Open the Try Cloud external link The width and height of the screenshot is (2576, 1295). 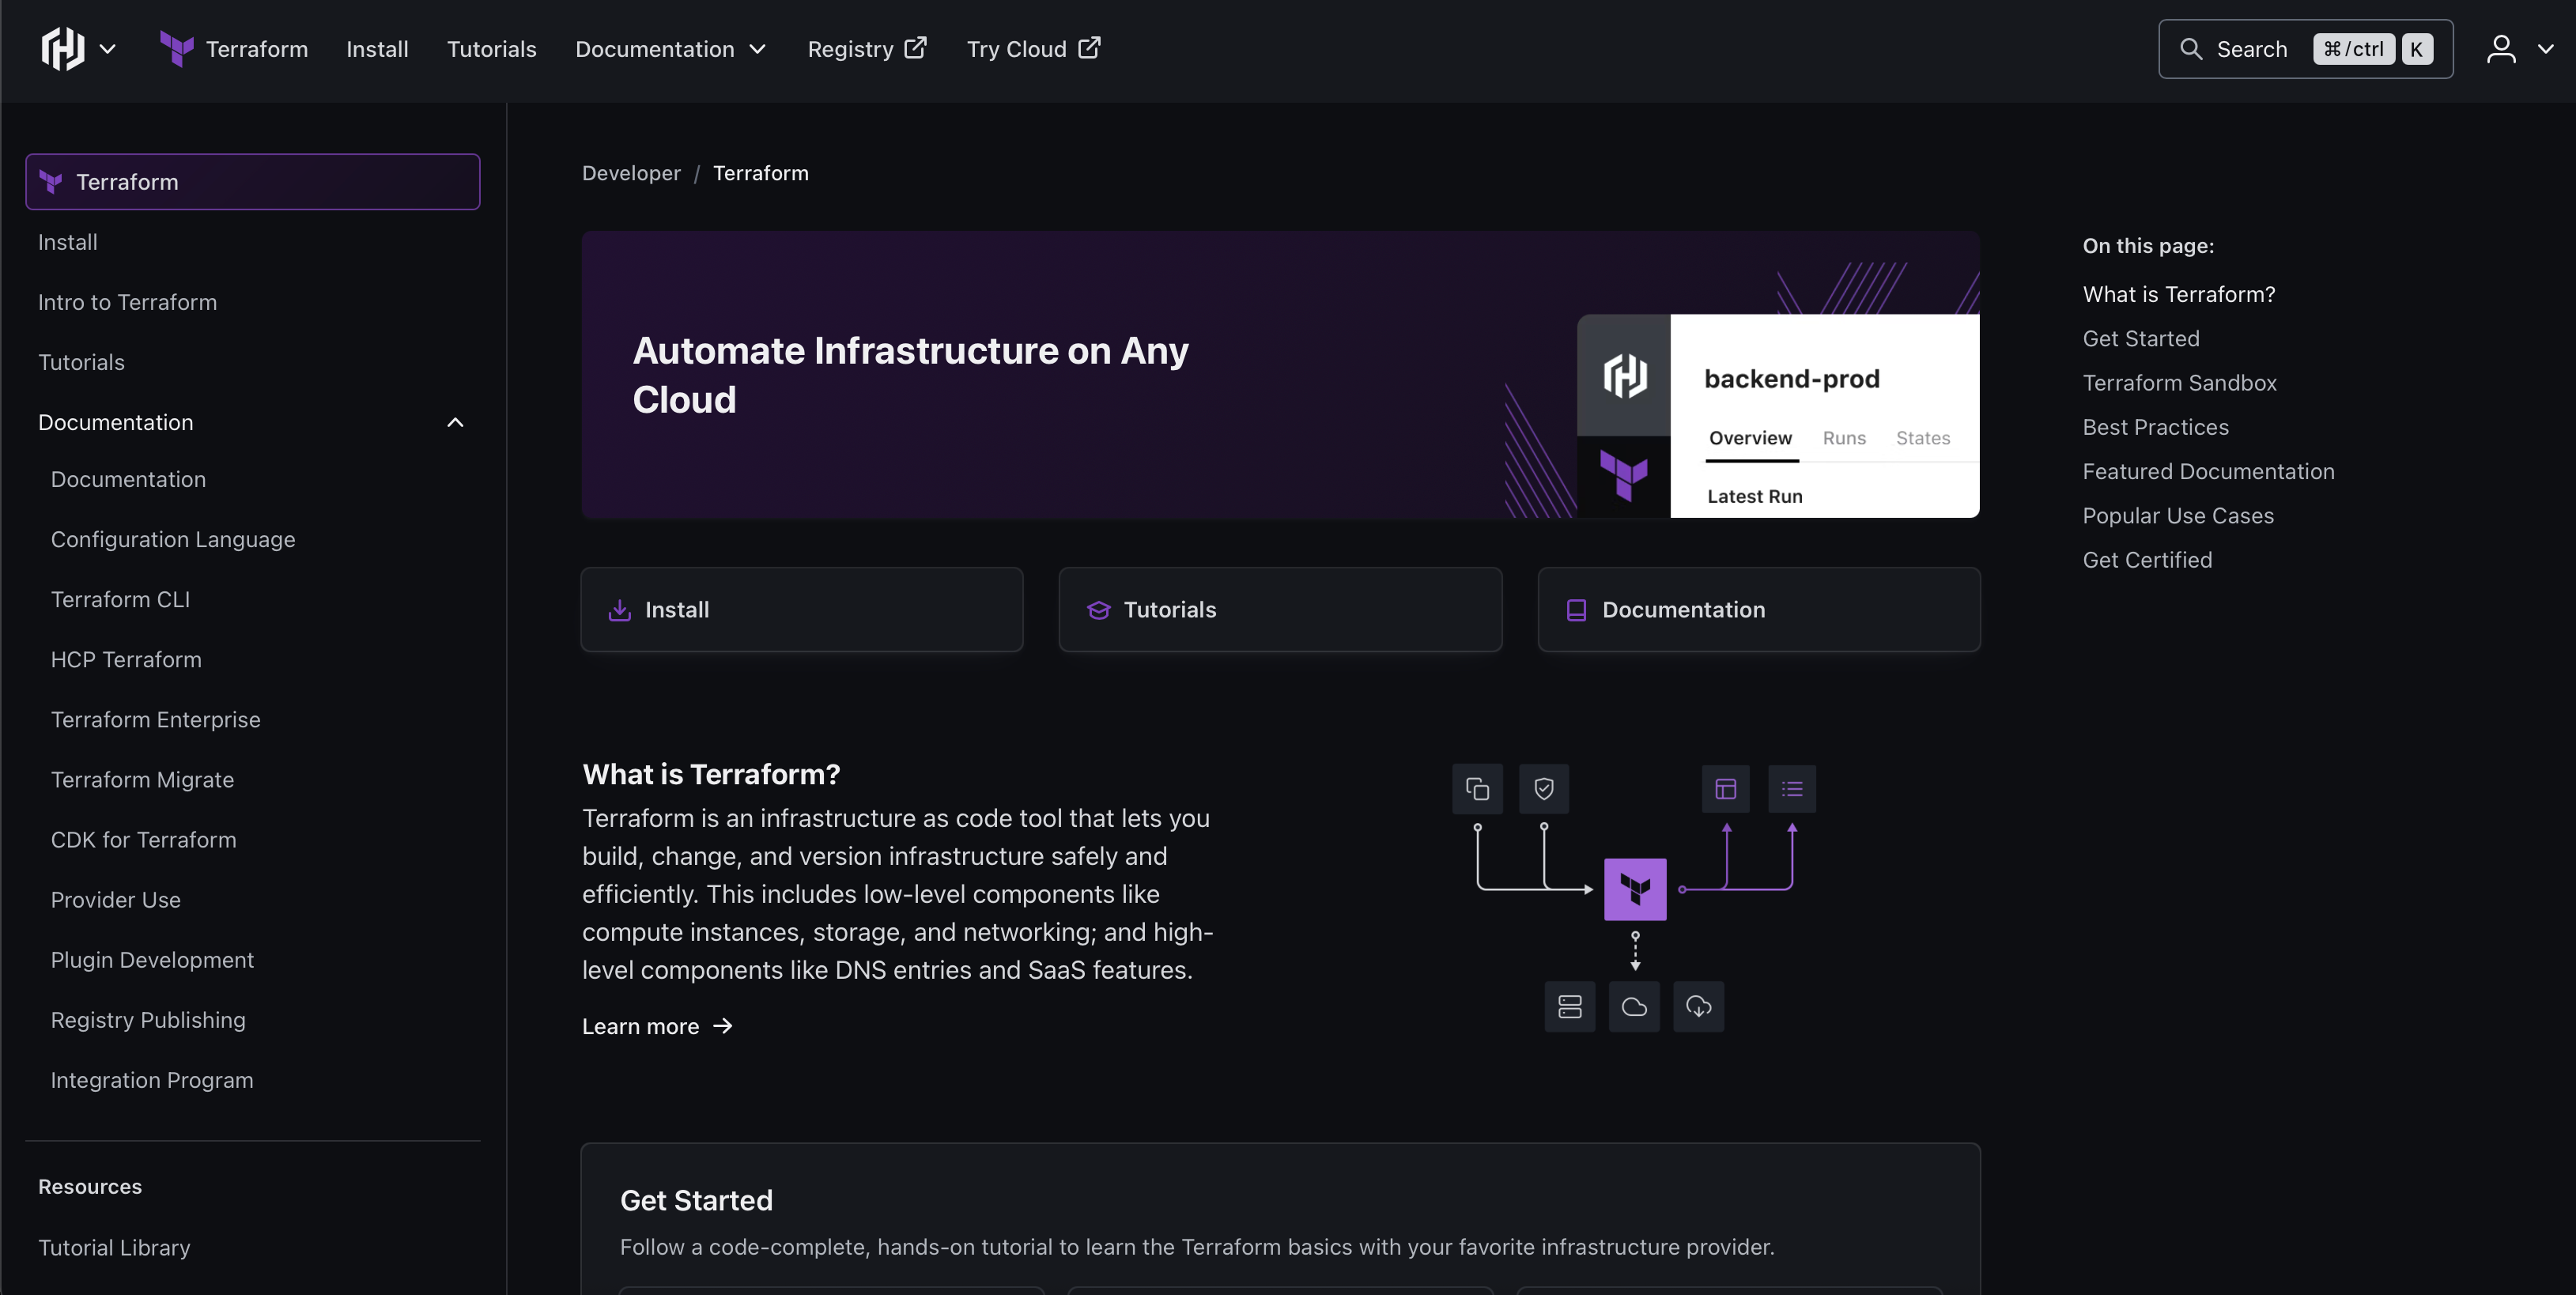coord(1034,49)
